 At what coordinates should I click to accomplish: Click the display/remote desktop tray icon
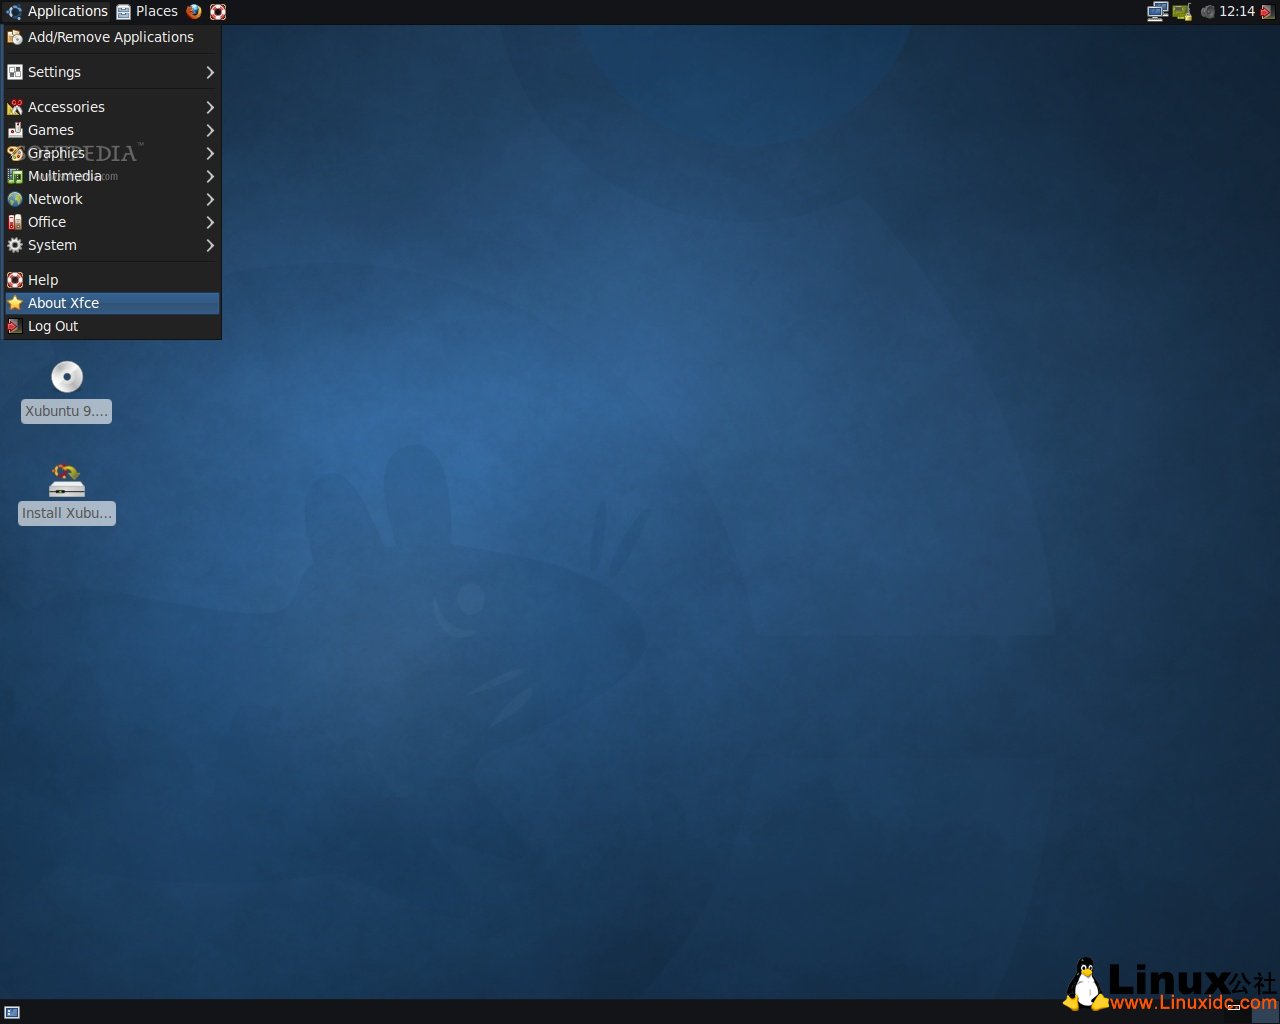[x=1156, y=11]
